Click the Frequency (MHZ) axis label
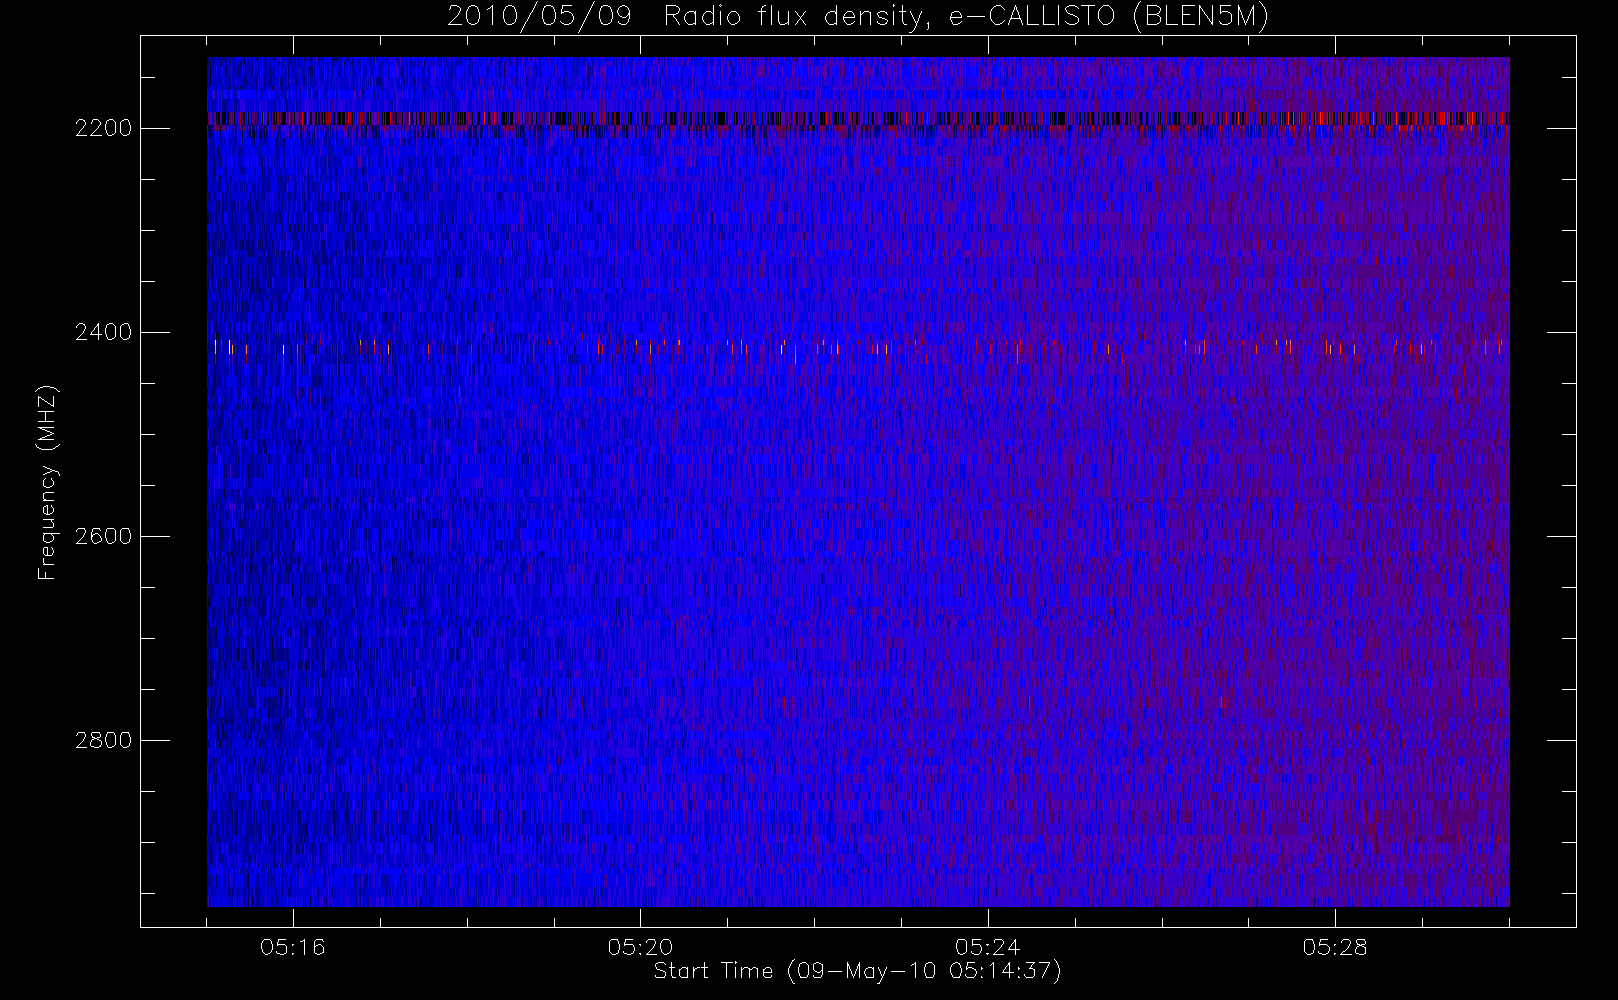This screenshot has height=1000, width=1618. [47, 482]
